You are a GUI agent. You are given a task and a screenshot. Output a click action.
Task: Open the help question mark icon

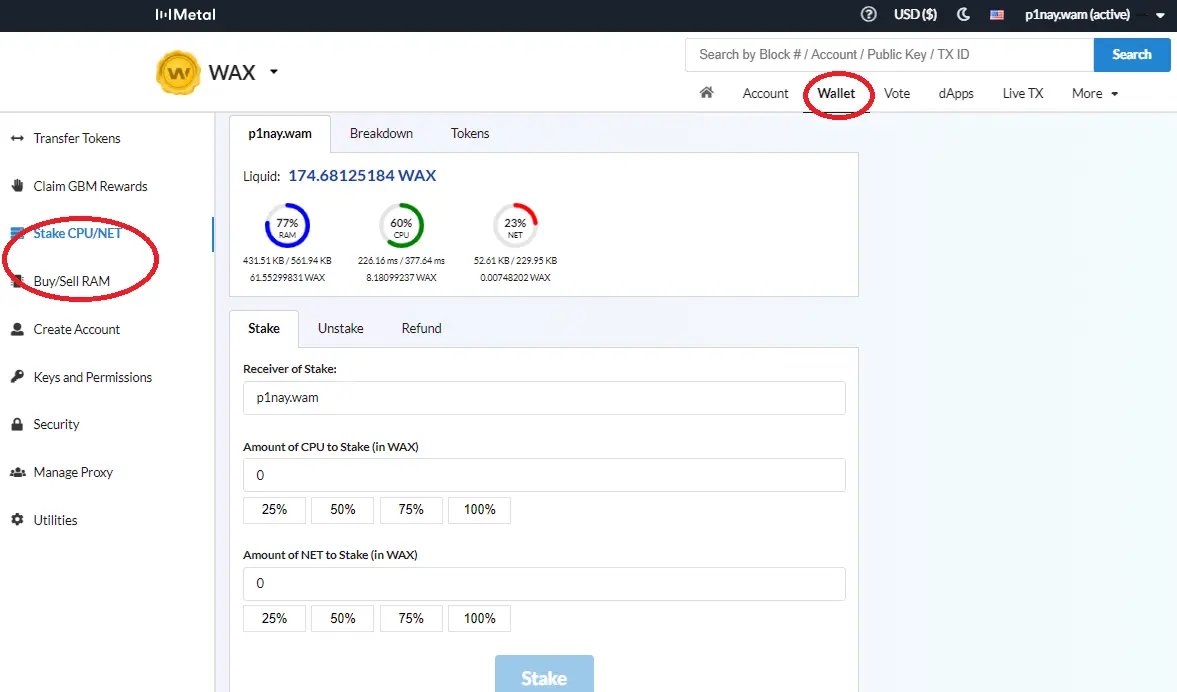(868, 14)
